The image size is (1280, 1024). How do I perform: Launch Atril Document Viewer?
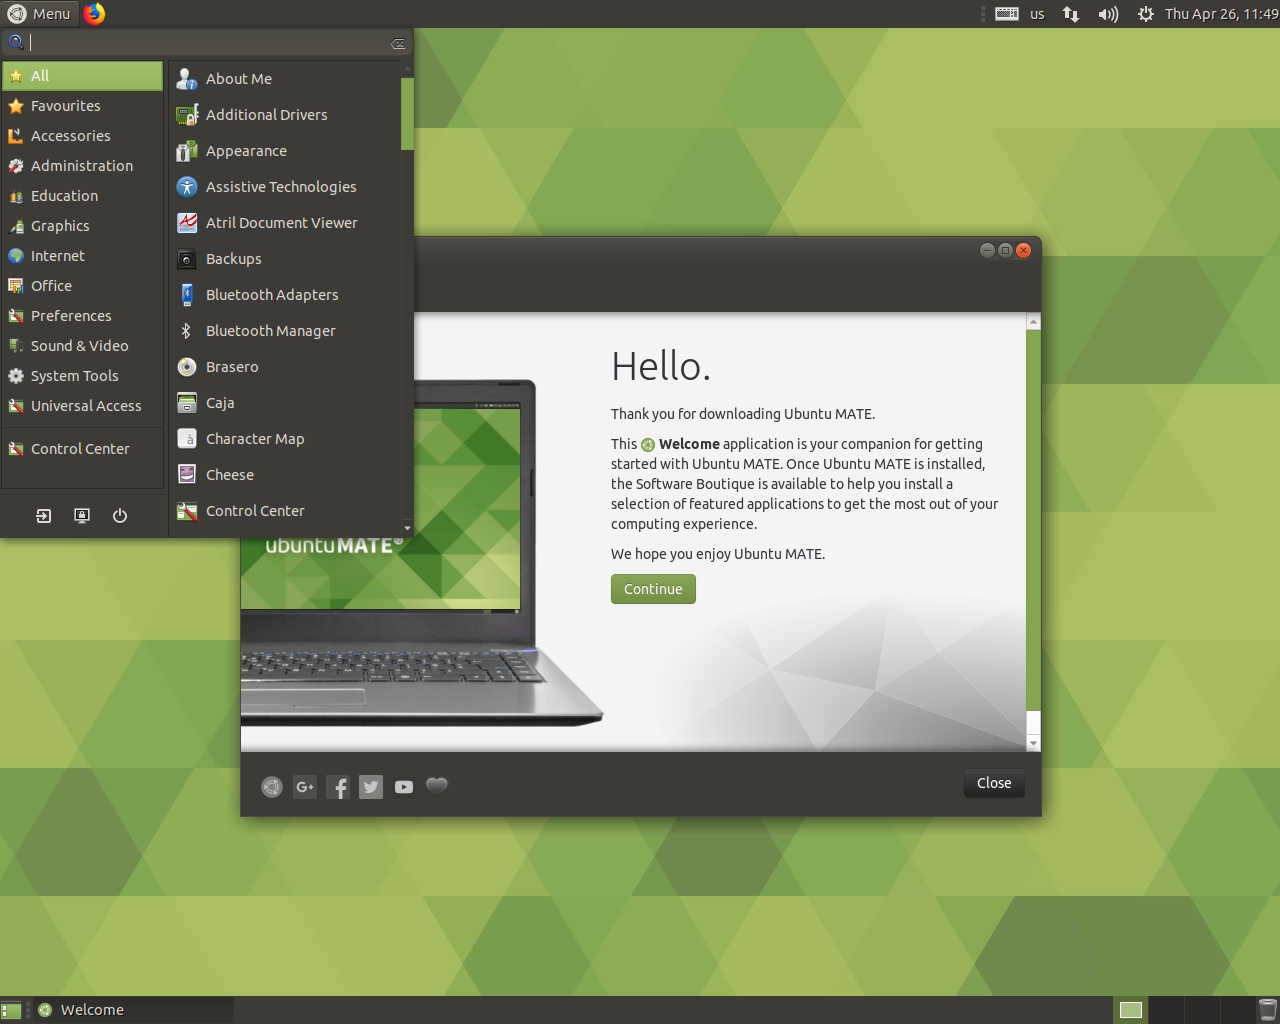pos(285,223)
